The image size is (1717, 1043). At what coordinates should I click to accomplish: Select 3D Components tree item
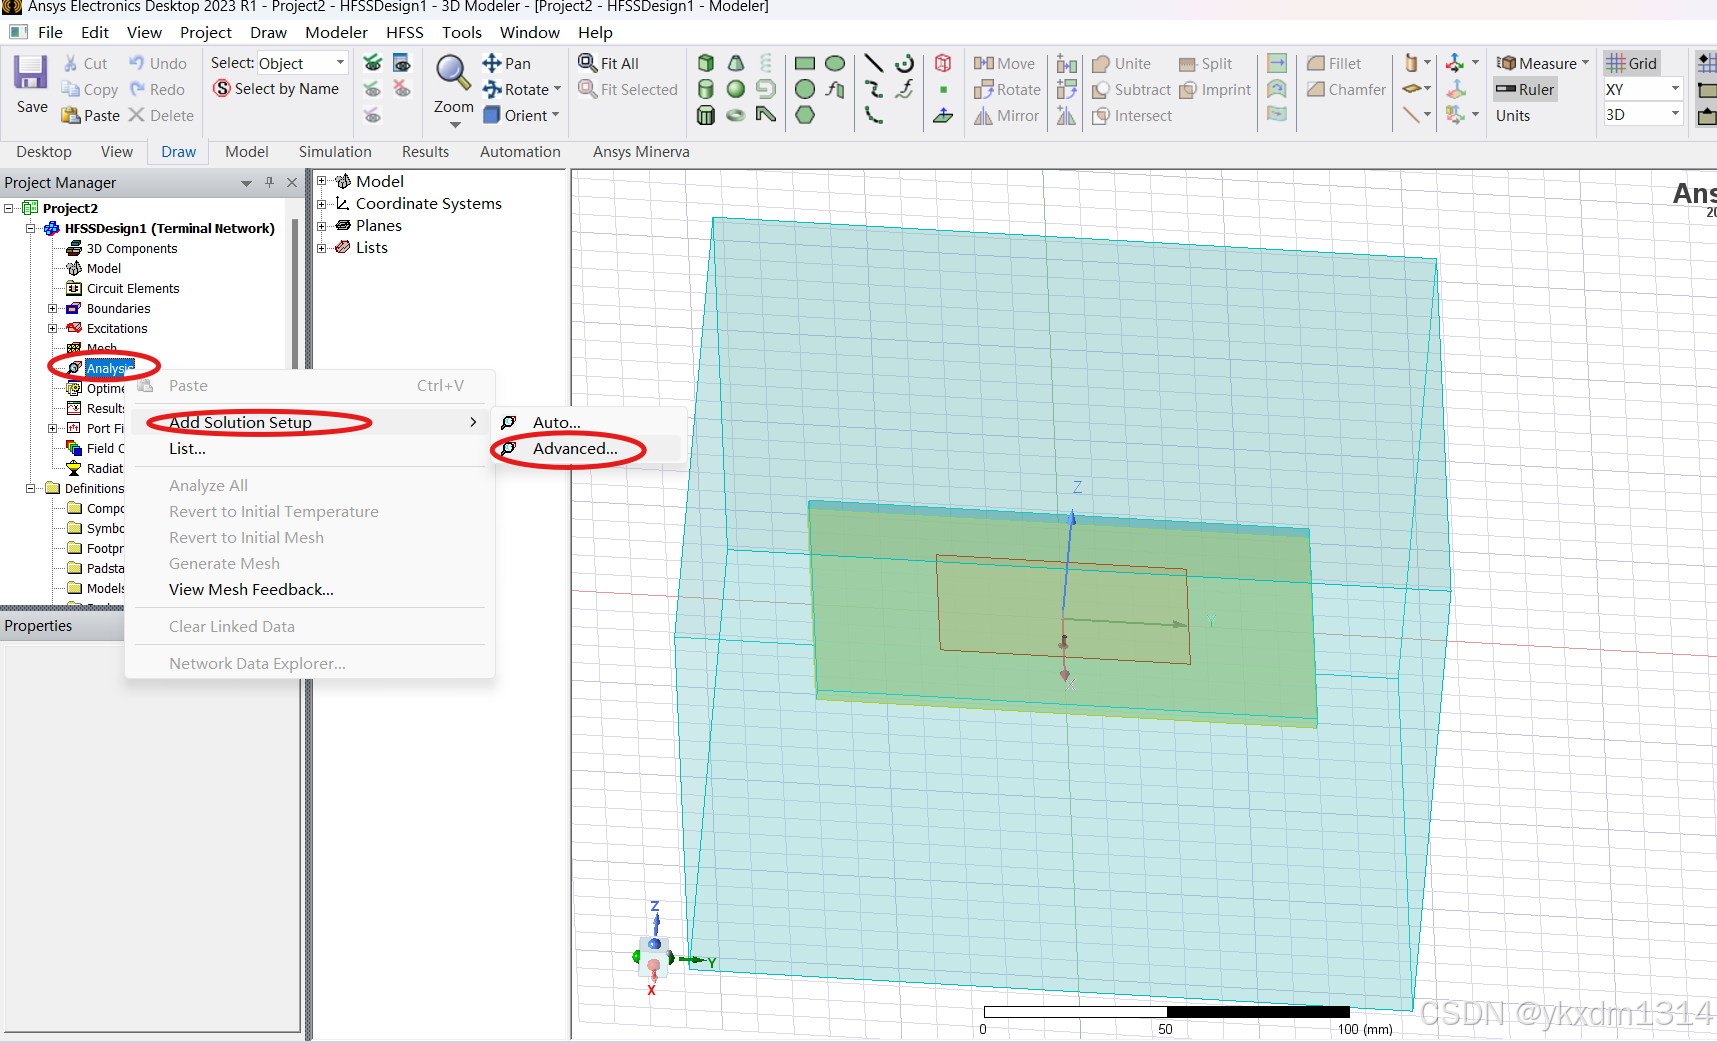[132, 248]
